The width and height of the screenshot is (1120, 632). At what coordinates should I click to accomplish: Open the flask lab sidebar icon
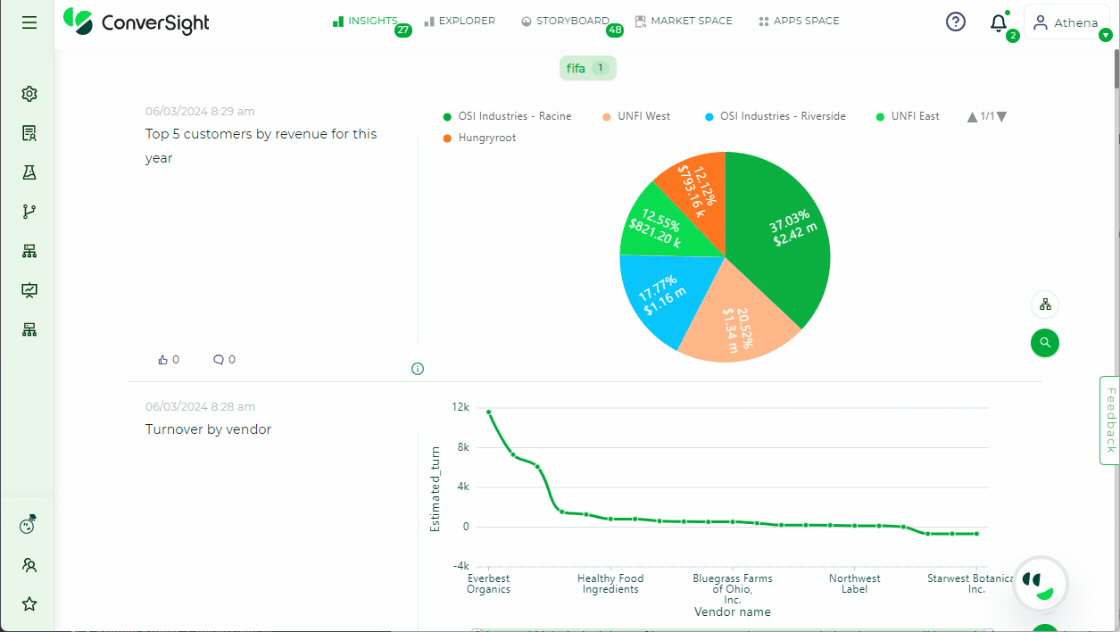(29, 172)
